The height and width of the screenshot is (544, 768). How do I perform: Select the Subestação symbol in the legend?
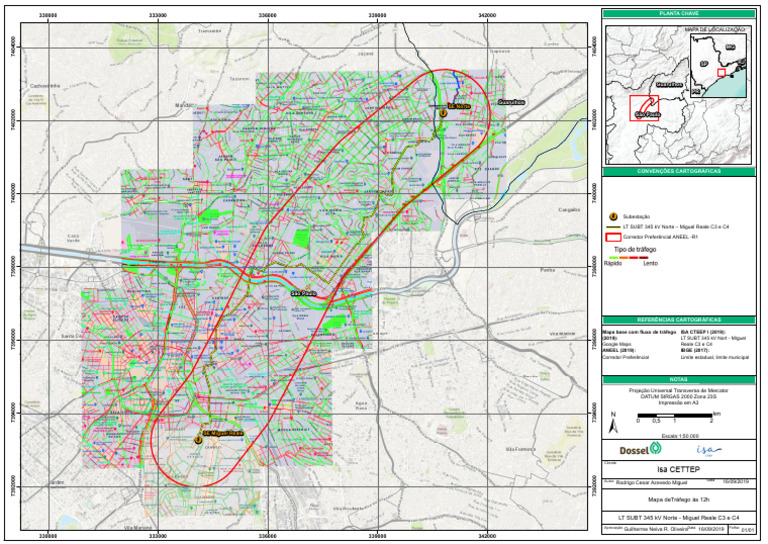click(612, 216)
